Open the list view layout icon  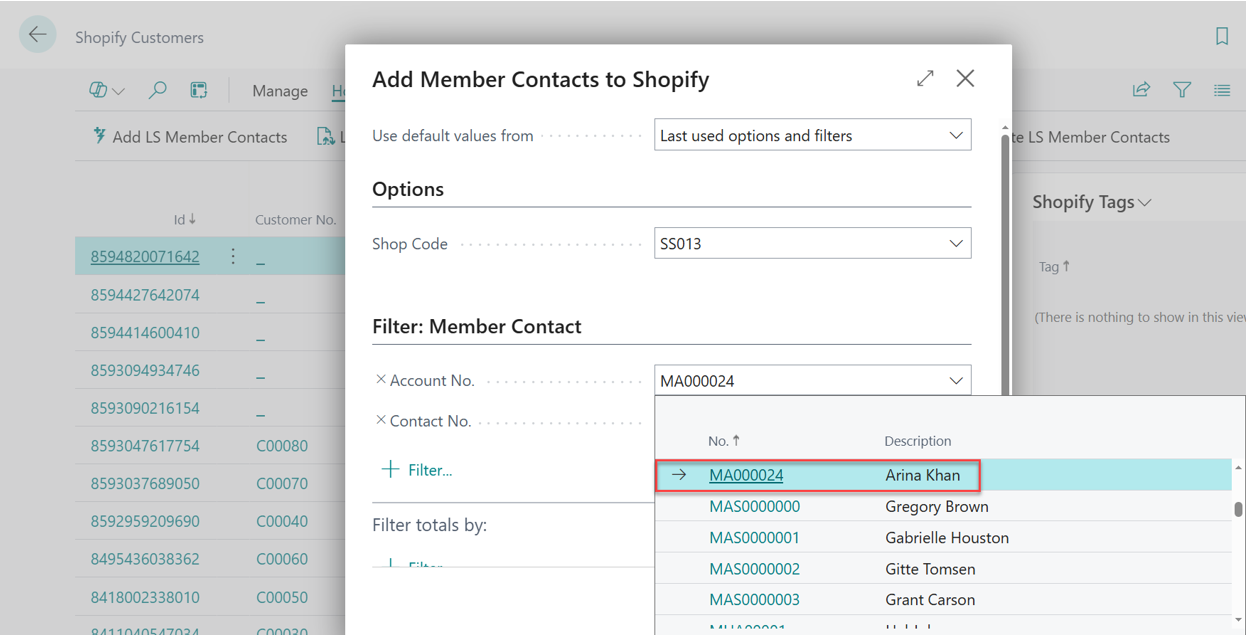[1222, 90]
